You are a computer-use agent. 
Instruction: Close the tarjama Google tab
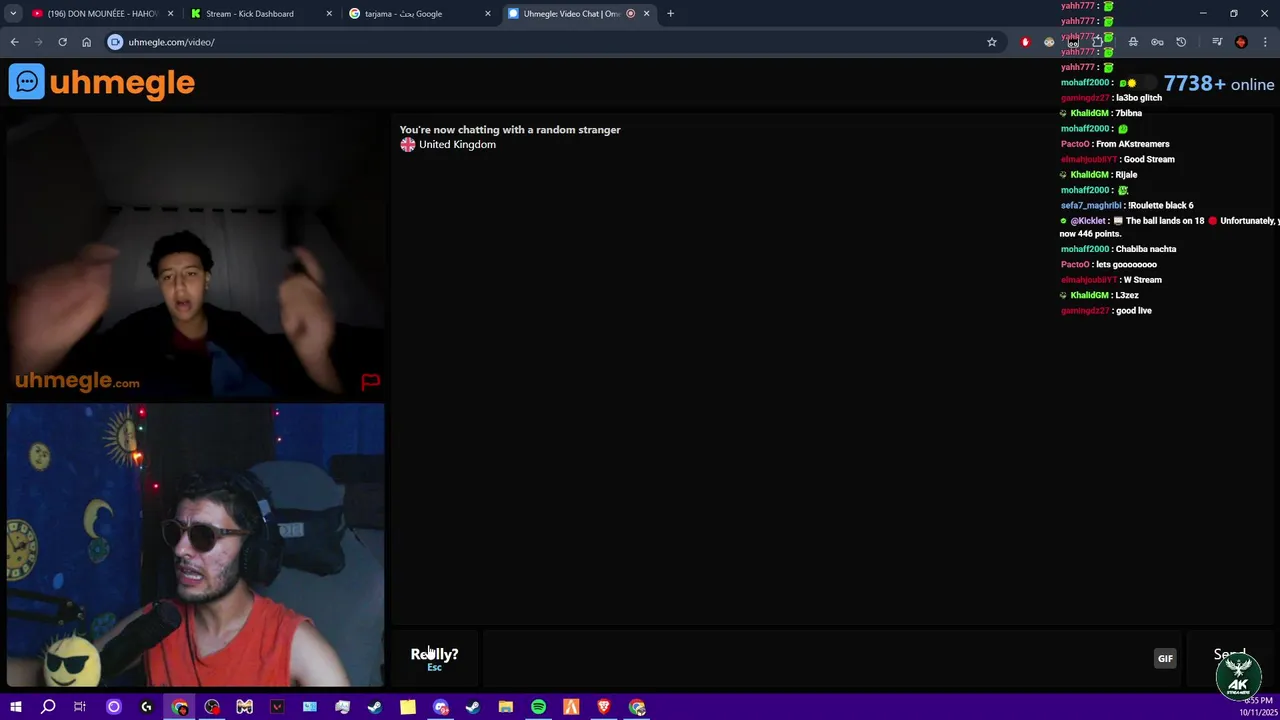click(x=488, y=14)
